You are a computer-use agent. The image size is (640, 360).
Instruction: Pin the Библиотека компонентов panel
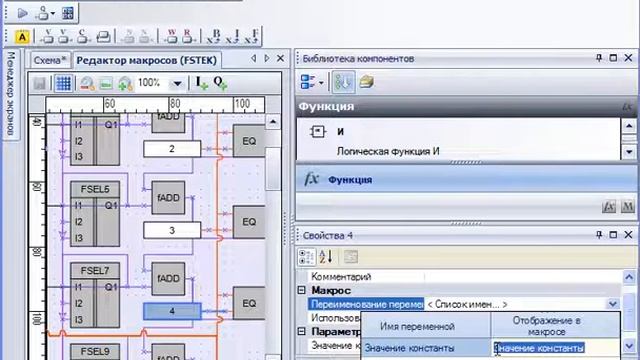[x=598, y=58]
